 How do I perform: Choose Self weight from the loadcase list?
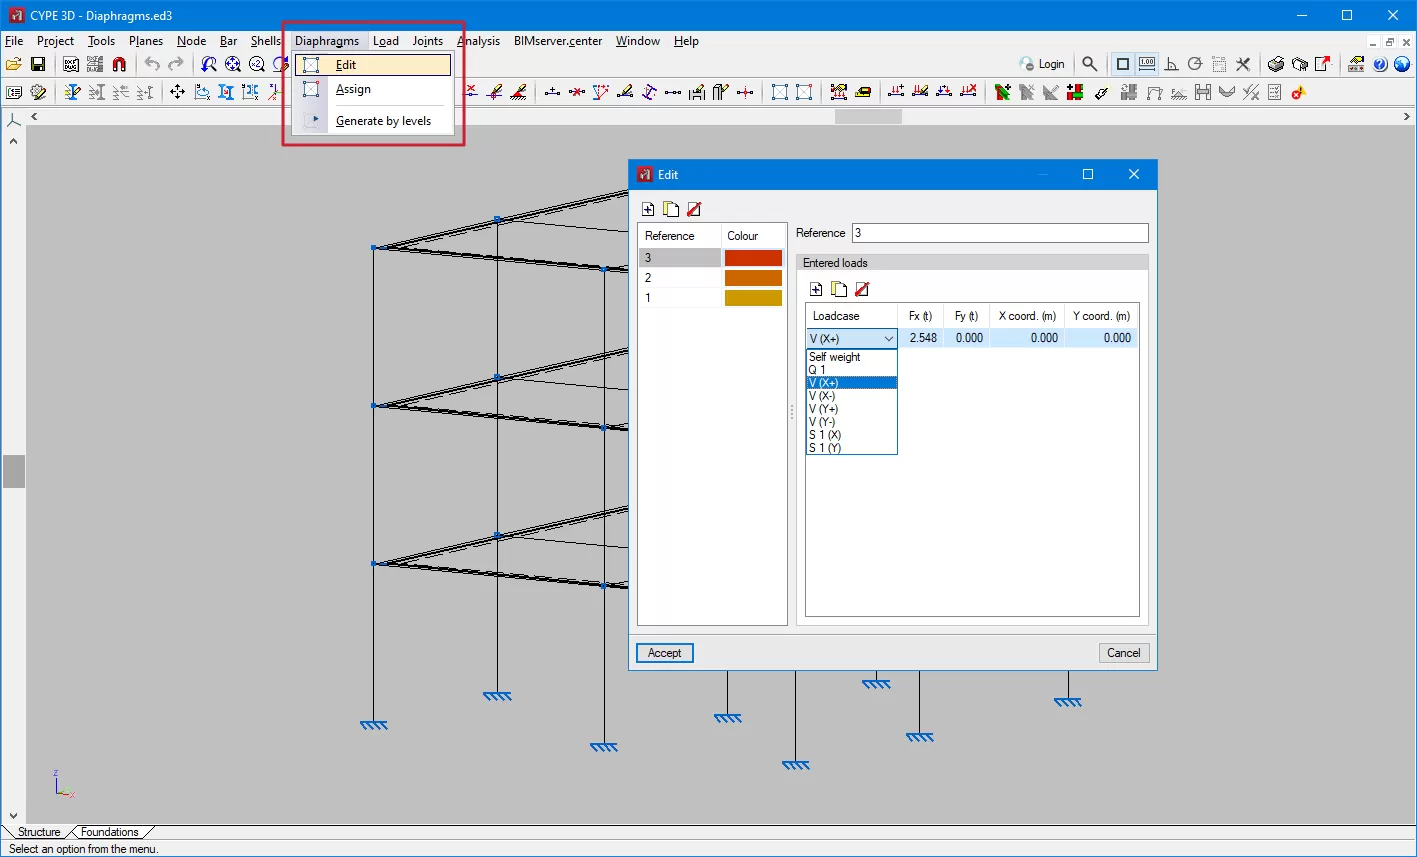835,357
